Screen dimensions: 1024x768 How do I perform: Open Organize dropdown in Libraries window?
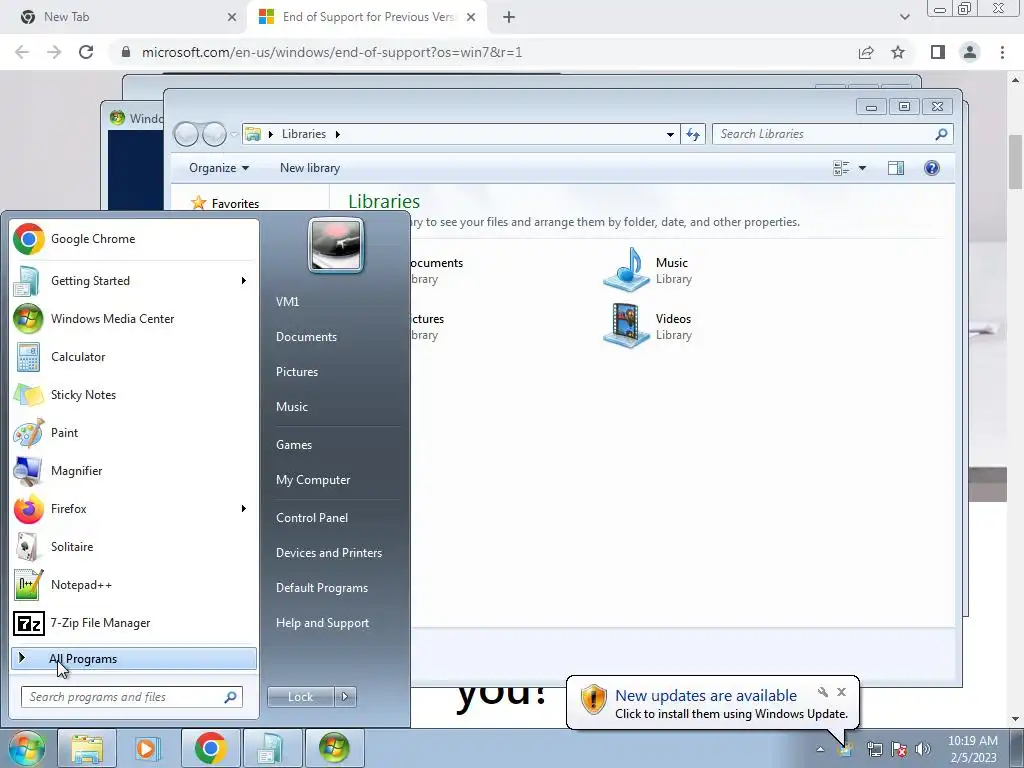219,168
